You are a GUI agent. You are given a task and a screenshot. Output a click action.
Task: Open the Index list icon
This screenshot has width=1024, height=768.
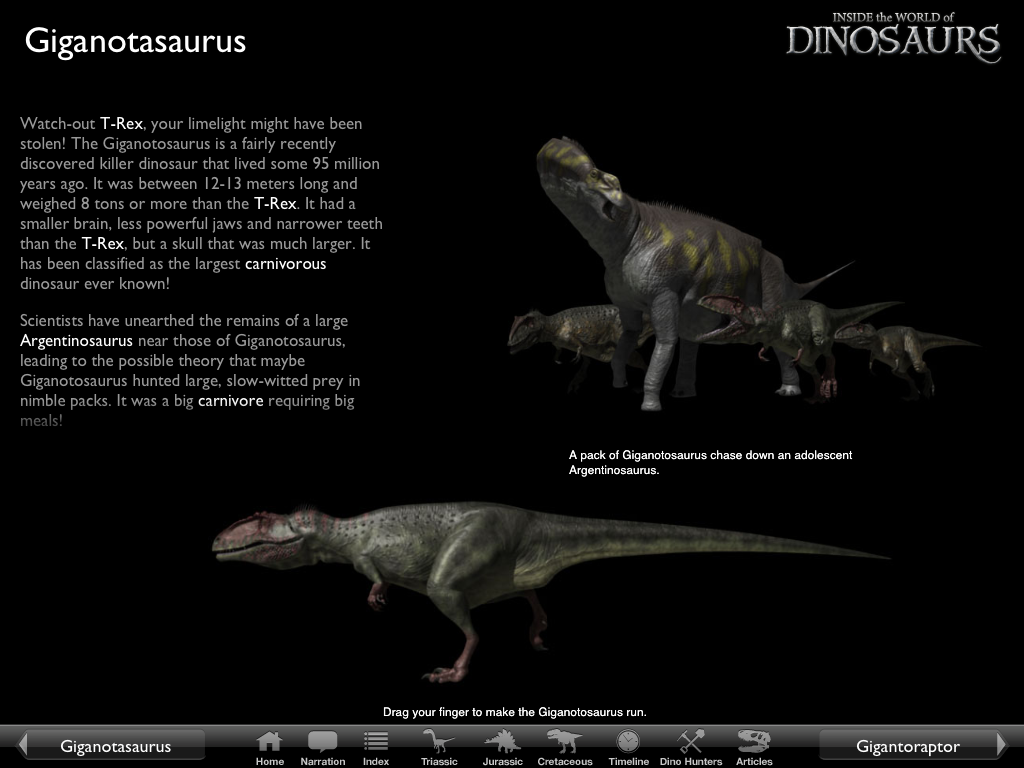tap(376, 747)
